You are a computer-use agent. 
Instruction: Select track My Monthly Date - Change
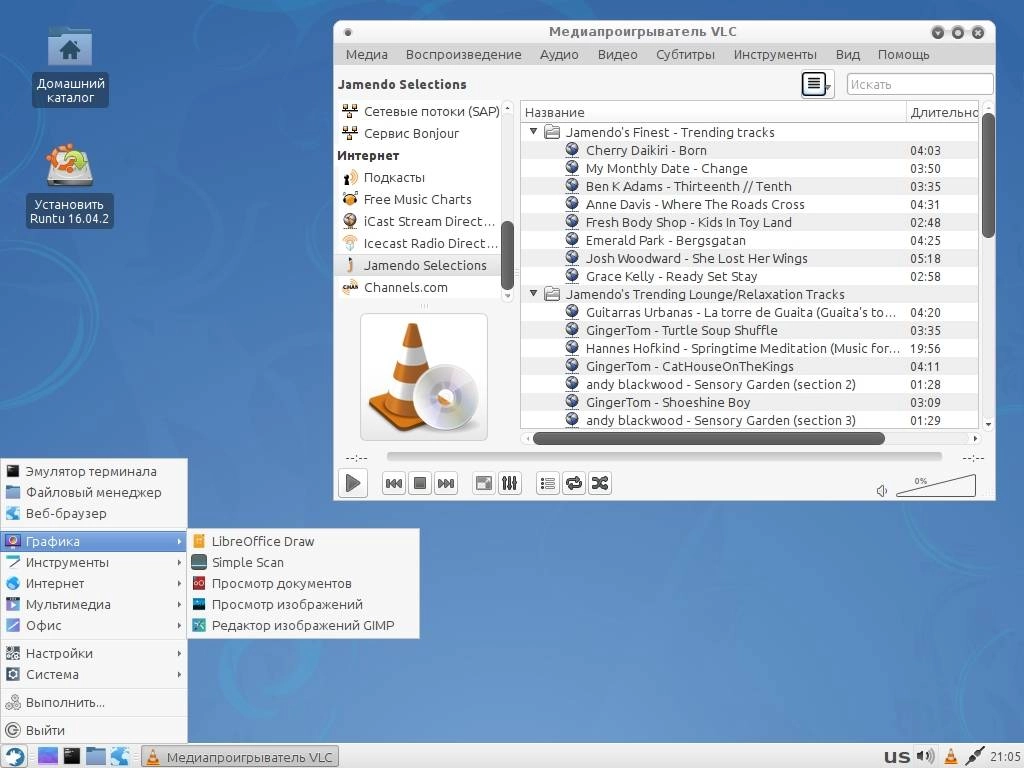(750, 168)
